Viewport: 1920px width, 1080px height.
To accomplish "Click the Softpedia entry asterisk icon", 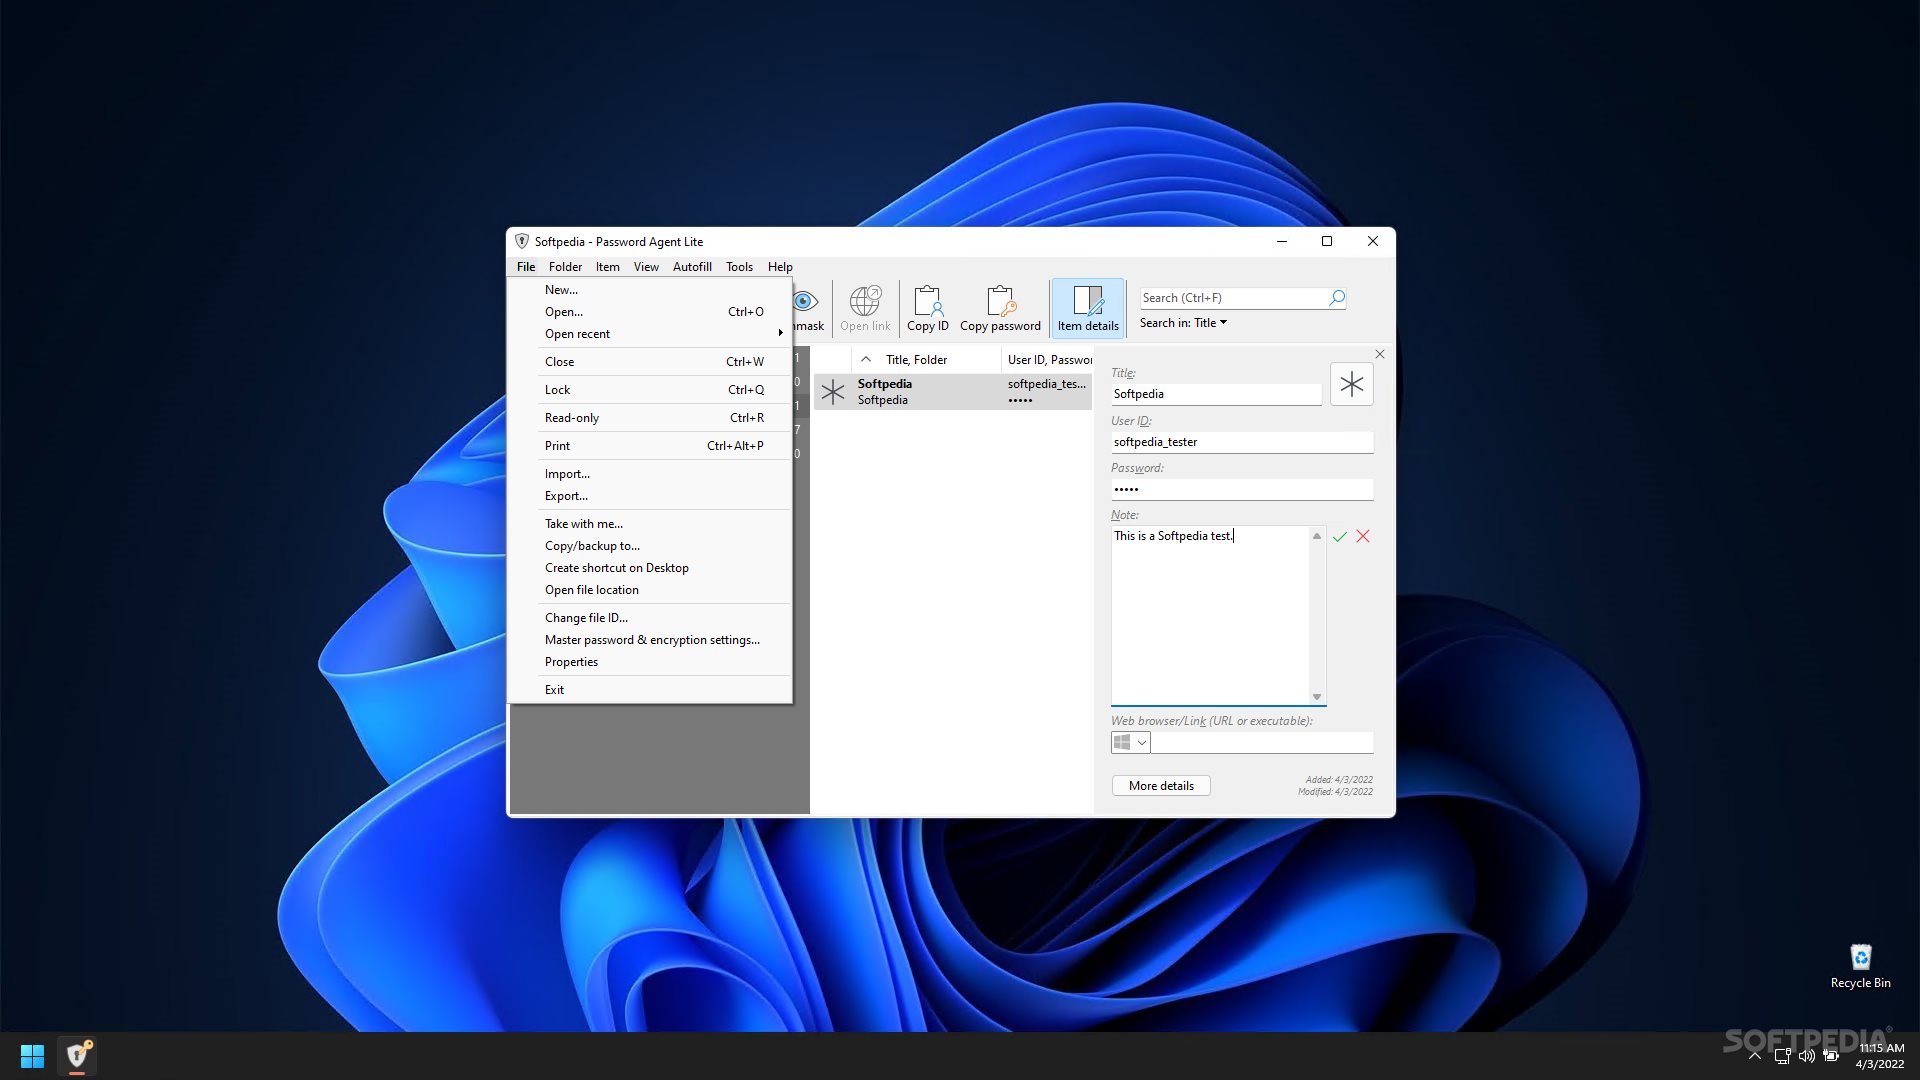I will [833, 392].
